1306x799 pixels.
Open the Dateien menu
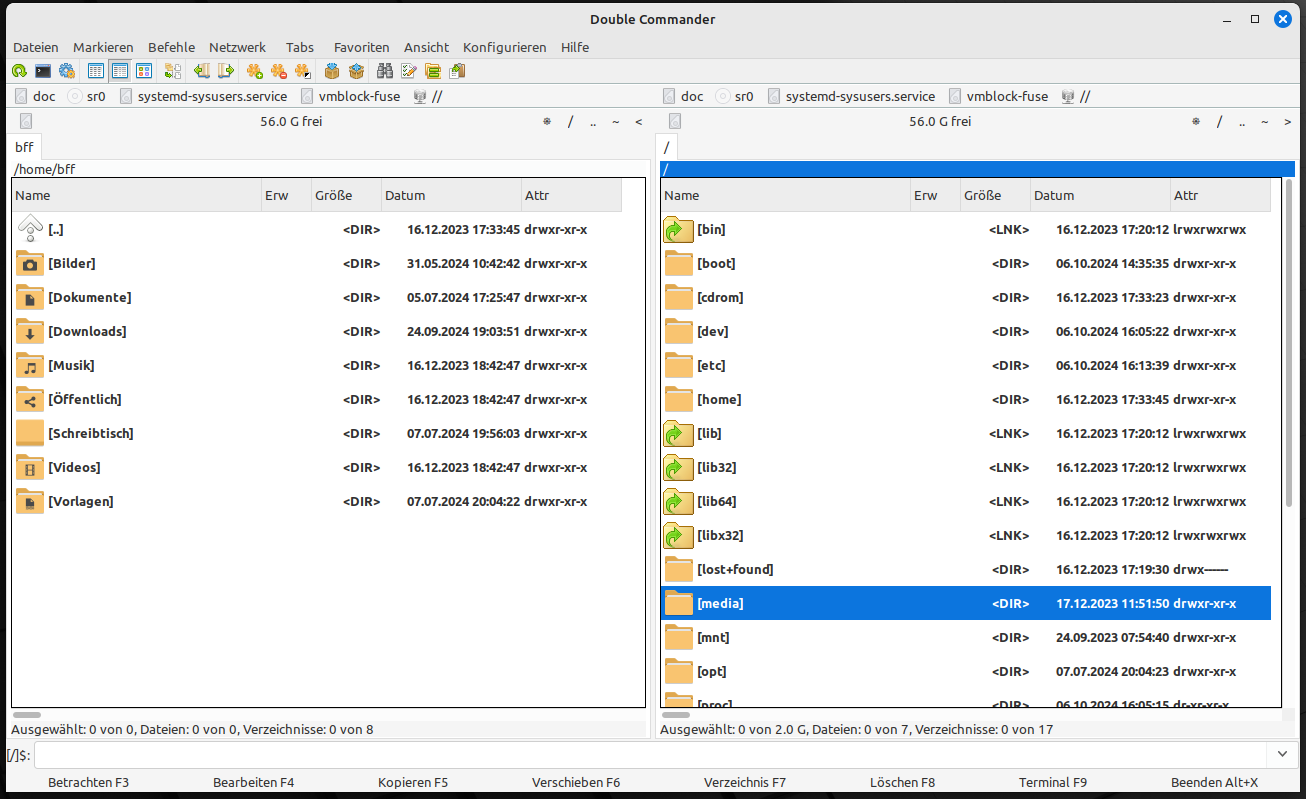pos(36,47)
